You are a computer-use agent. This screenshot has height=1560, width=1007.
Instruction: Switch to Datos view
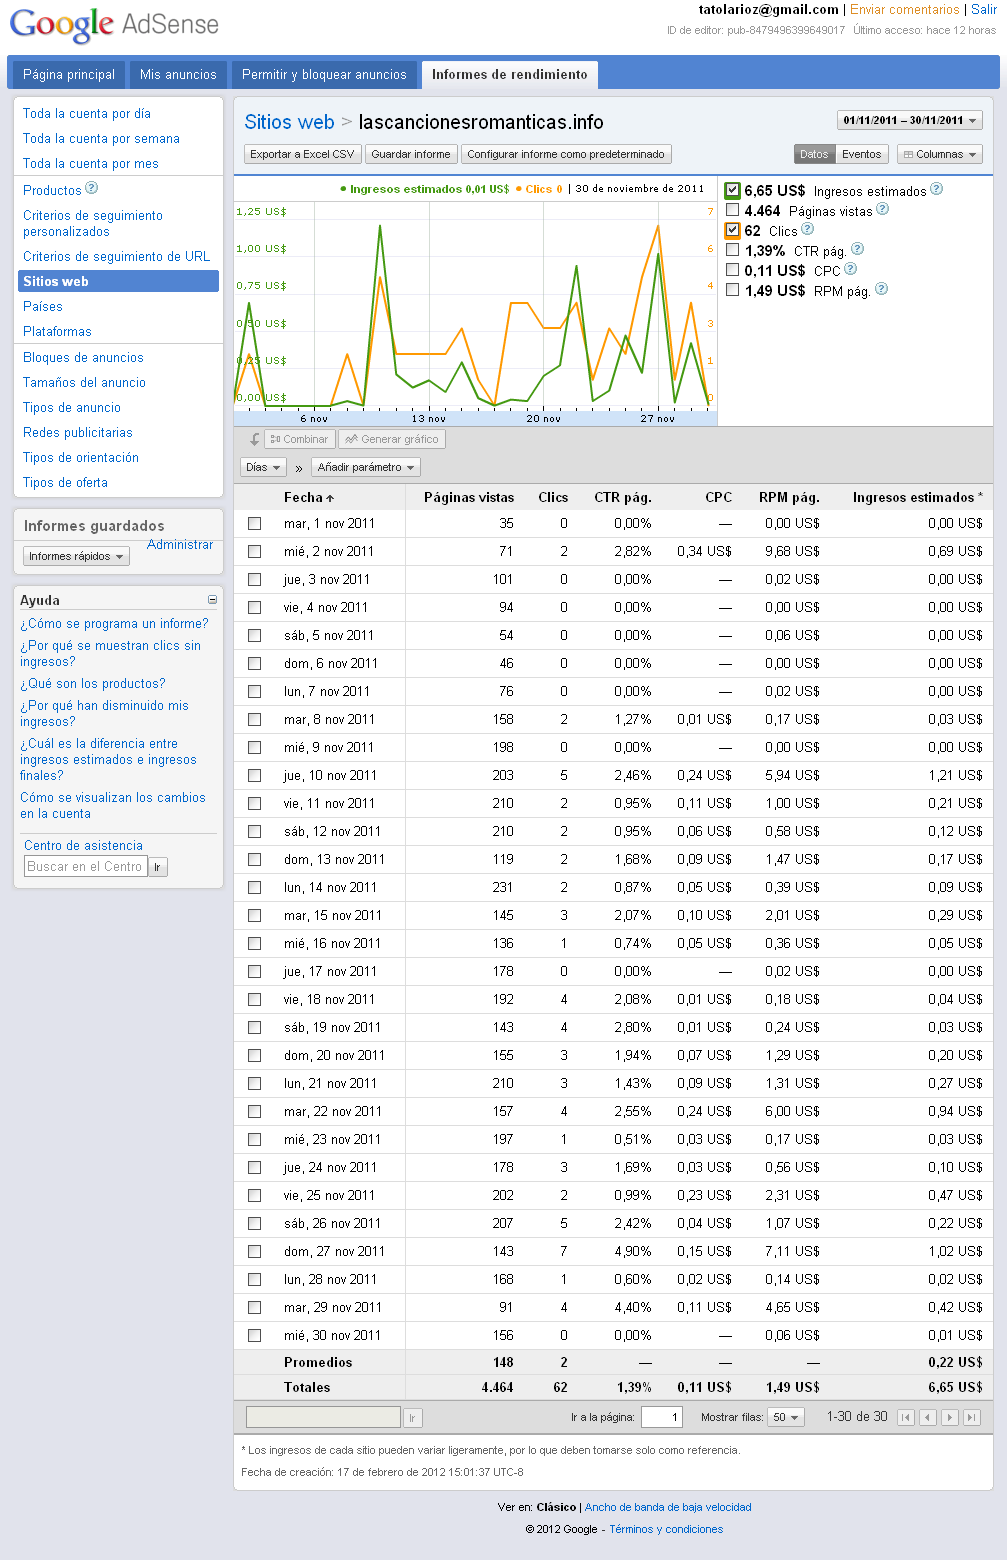(x=814, y=154)
